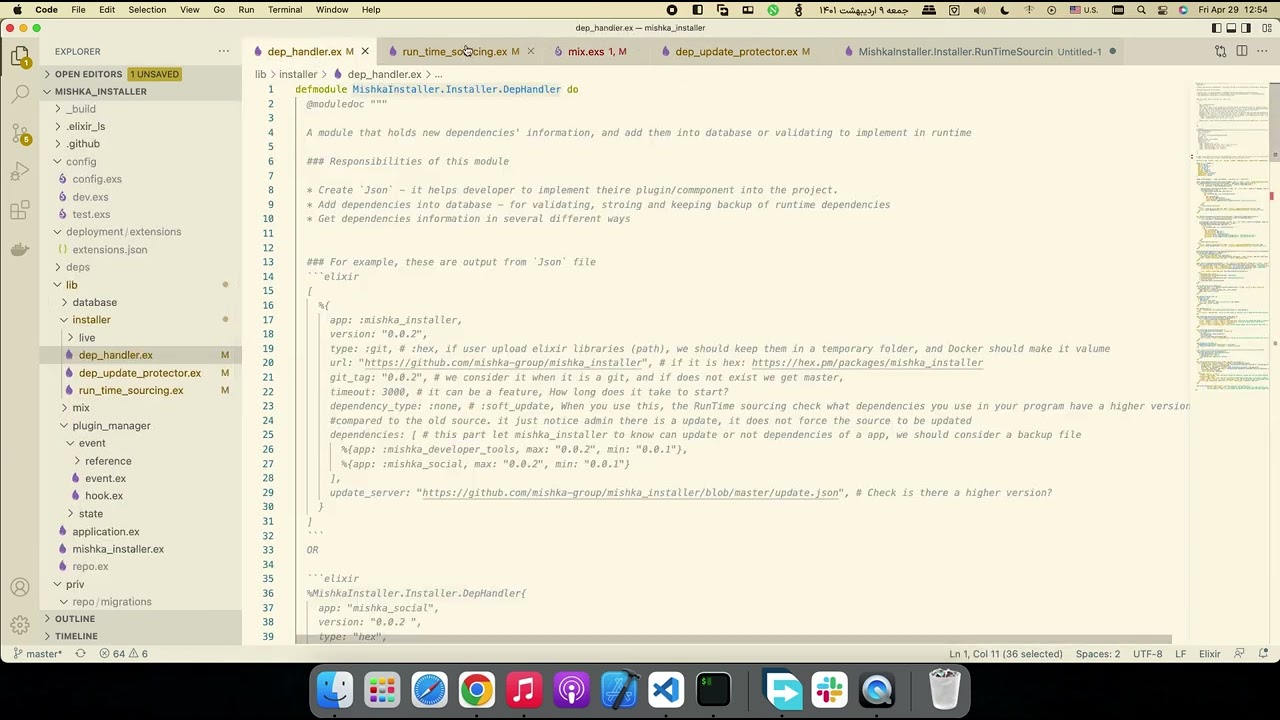Open the Search view in activity bar
Screen dimensions: 1280x720
pos(20,95)
